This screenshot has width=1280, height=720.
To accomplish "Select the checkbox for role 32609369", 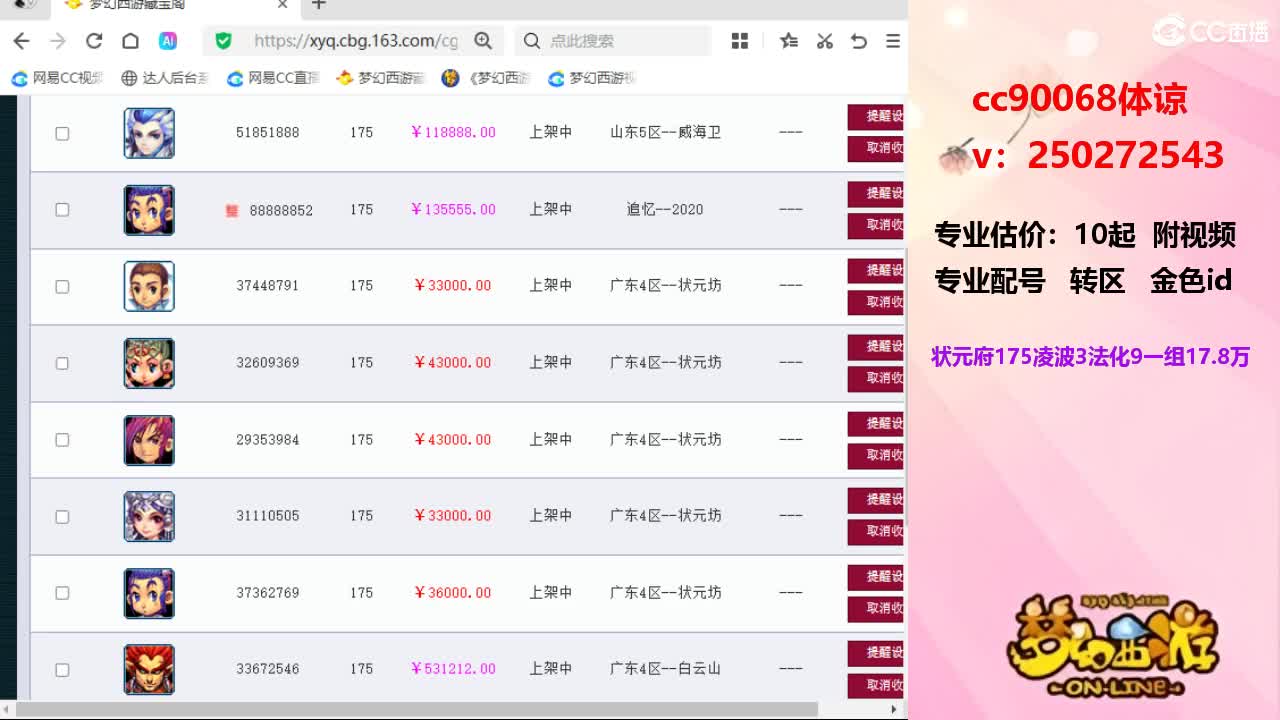I will coord(62,363).
